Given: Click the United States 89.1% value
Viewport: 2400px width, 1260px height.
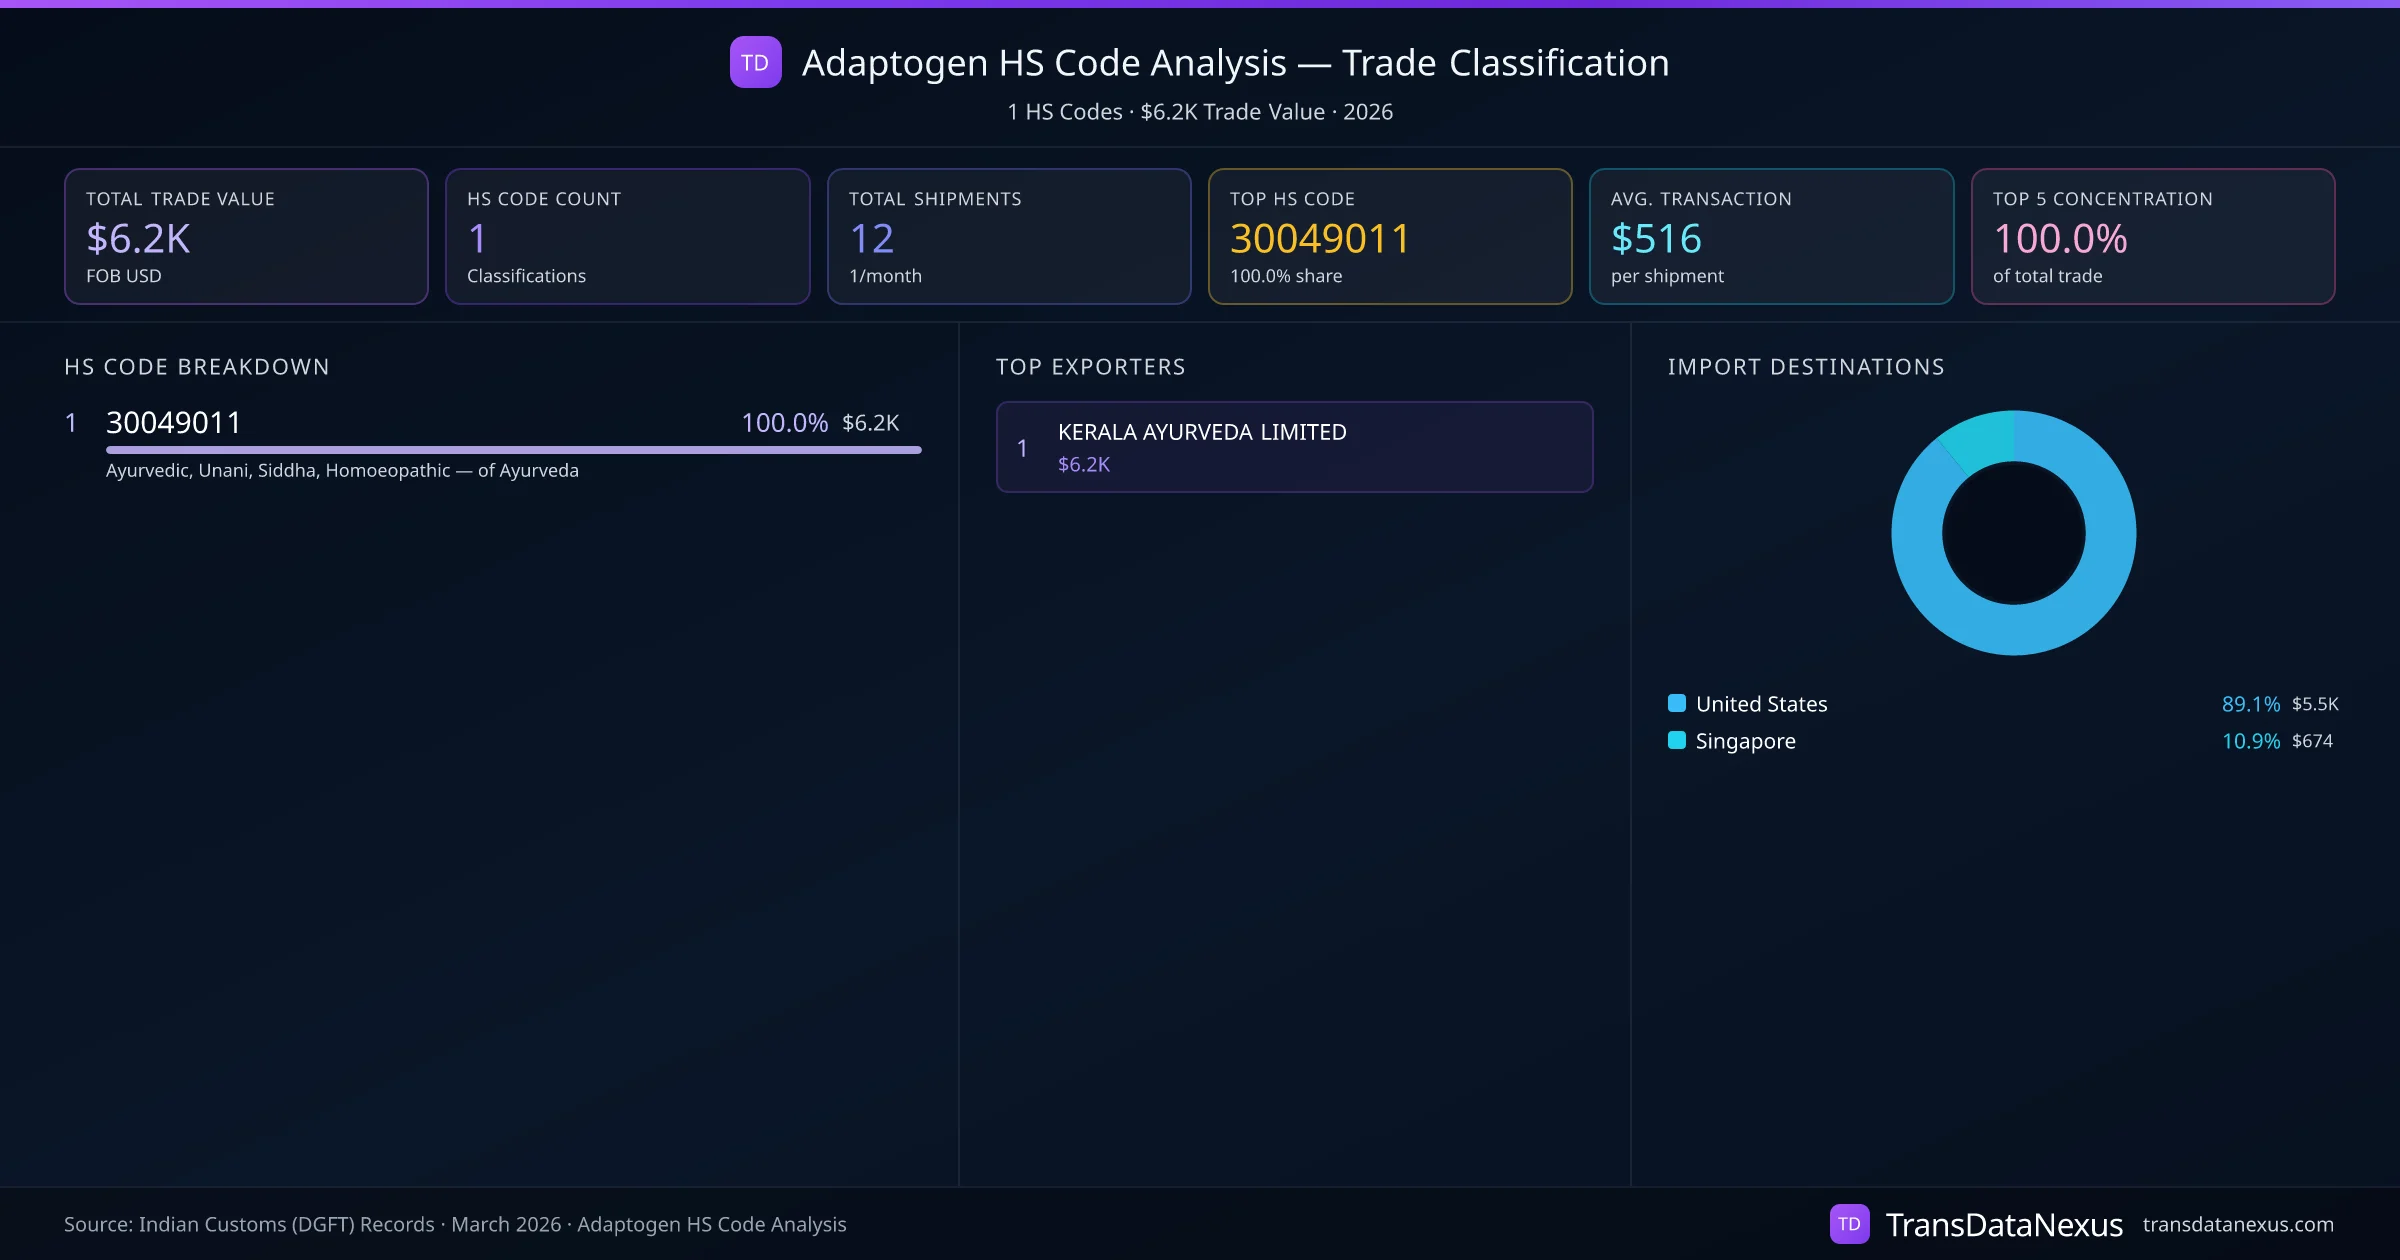Looking at the screenshot, I should (x=2250, y=704).
